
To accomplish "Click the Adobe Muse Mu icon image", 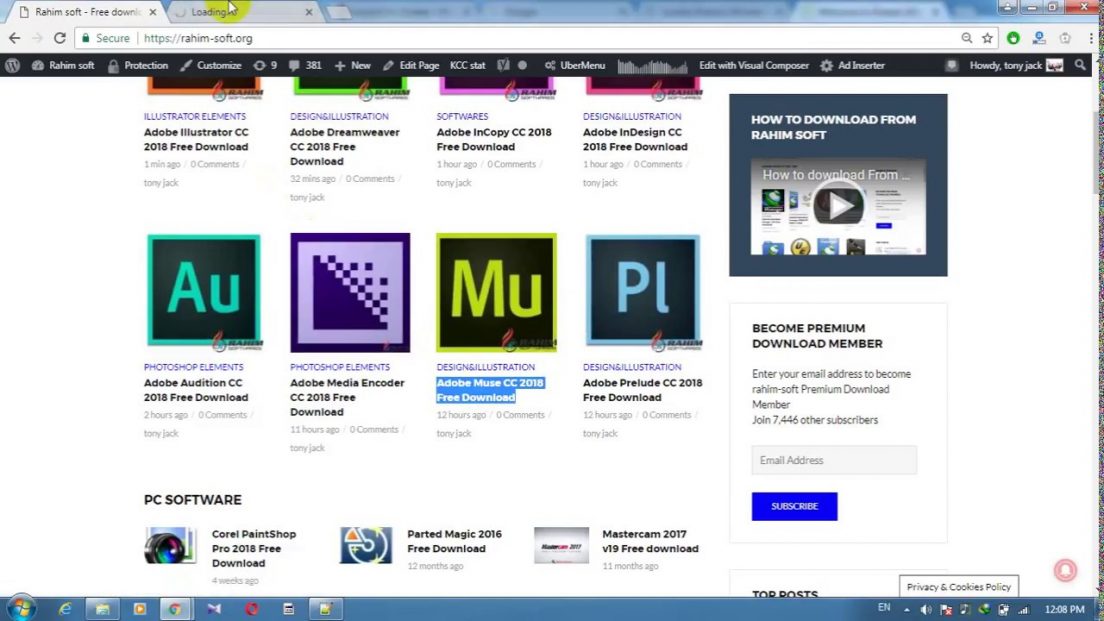I will [496, 292].
